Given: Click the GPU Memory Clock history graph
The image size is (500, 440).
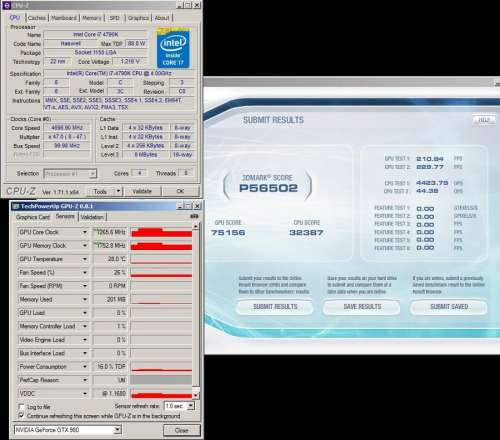Looking at the screenshot, I should click(x=161, y=246).
